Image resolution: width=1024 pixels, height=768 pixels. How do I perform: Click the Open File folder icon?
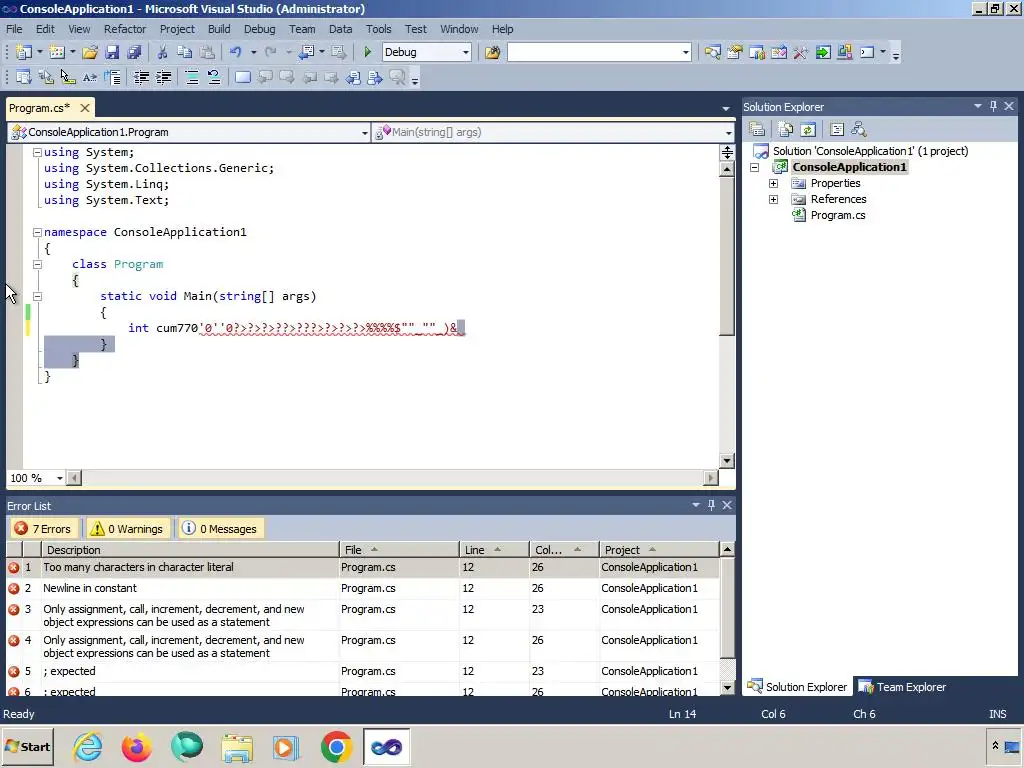click(90, 52)
